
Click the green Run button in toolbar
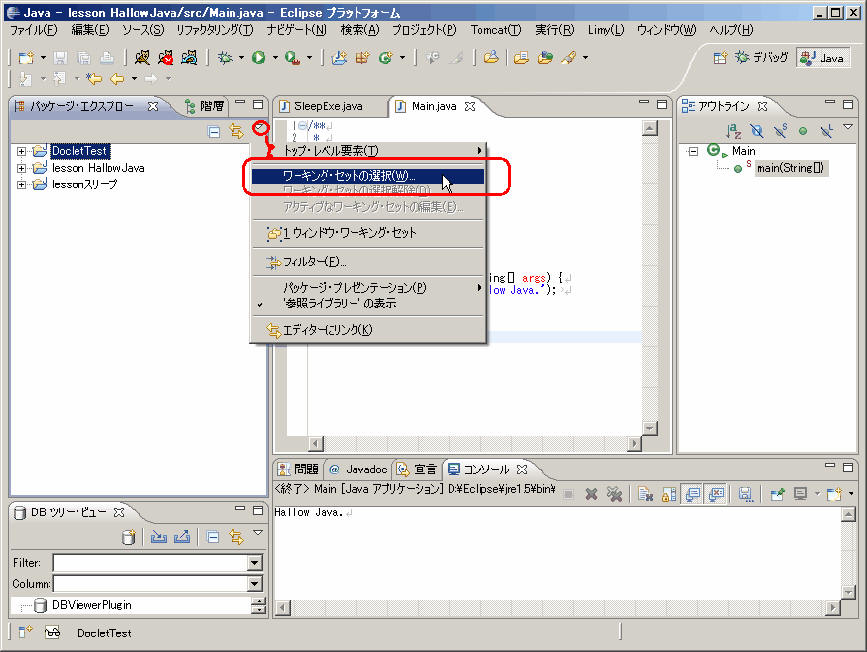click(258, 58)
